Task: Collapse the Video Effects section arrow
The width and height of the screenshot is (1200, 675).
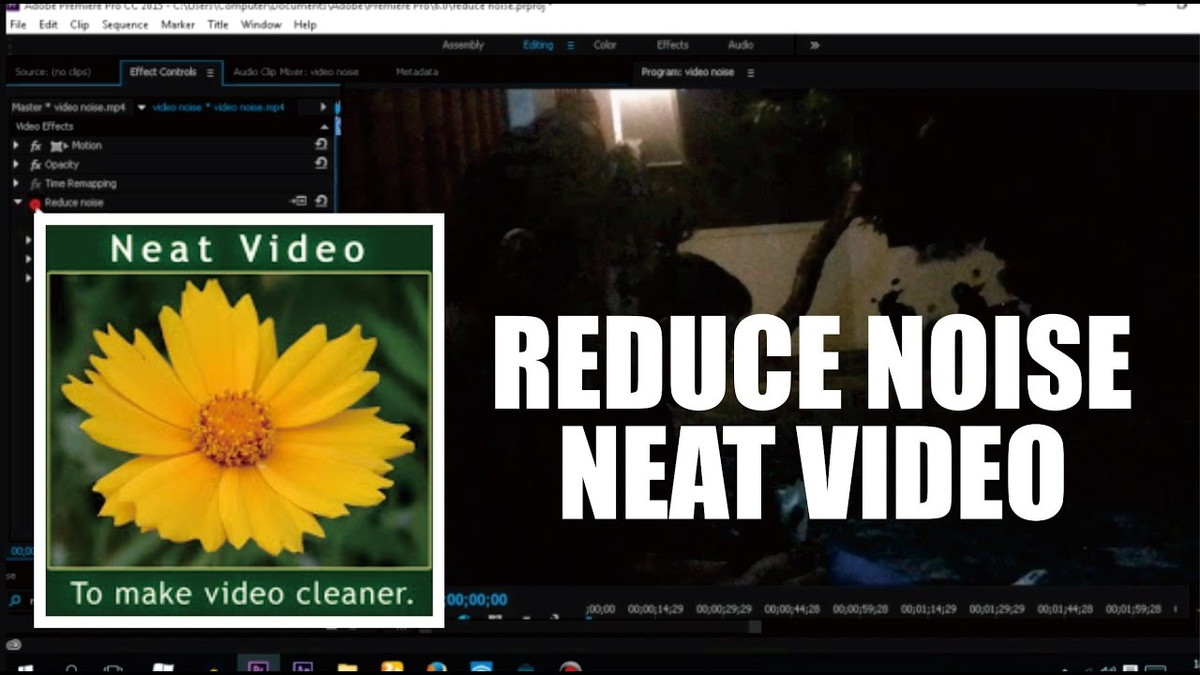Action: pyautogui.click(x=324, y=127)
